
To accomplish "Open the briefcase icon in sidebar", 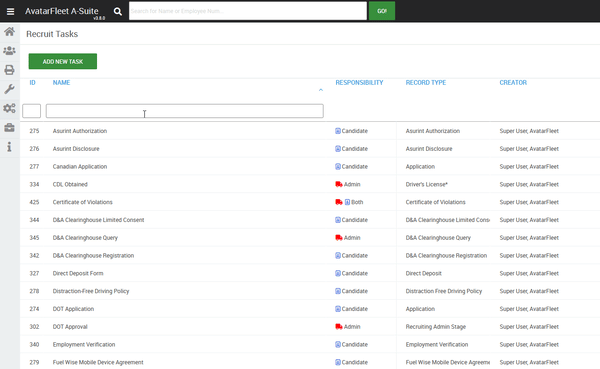I will pyautogui.click(x=10, y=127).
